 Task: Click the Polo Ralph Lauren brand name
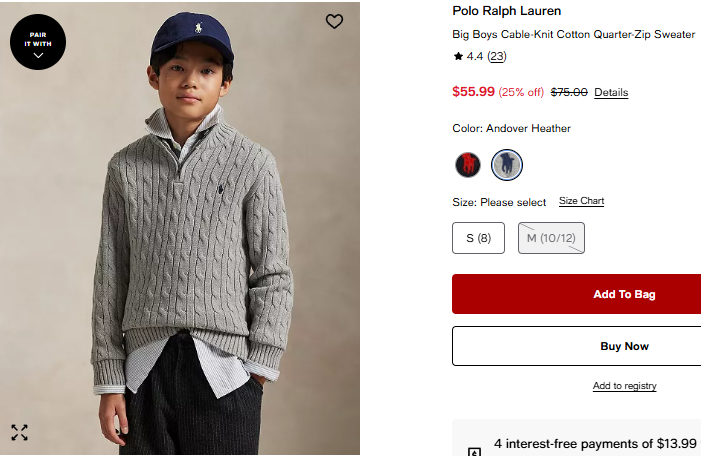[507, 11]
